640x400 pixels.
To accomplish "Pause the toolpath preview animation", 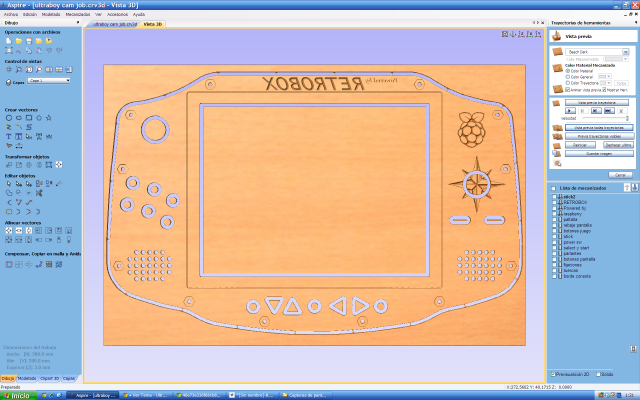I will click(583, 111).
